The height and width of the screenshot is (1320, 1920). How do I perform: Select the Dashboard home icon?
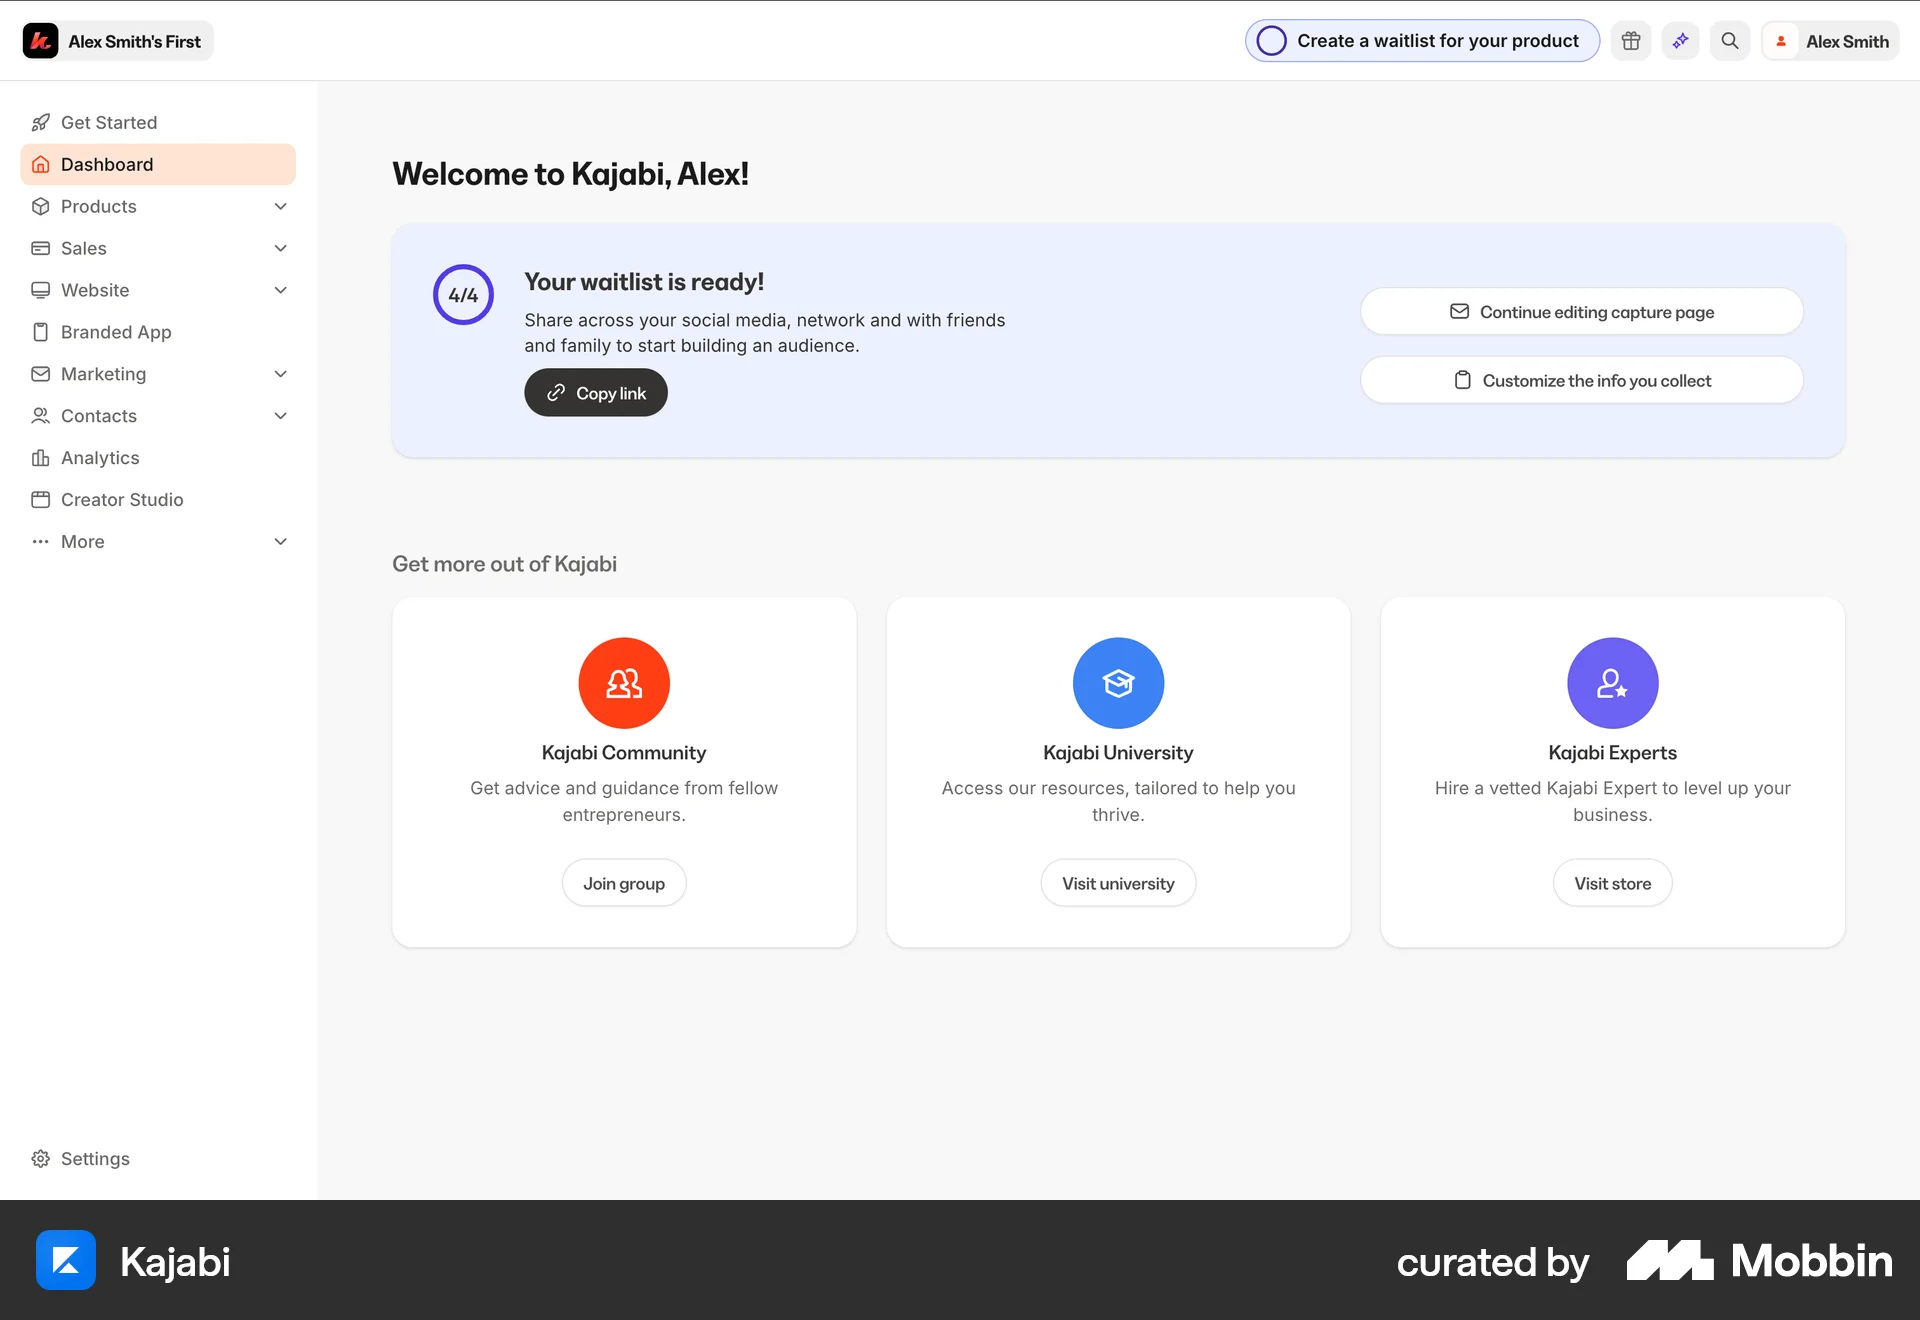click(x=41, y=164)
